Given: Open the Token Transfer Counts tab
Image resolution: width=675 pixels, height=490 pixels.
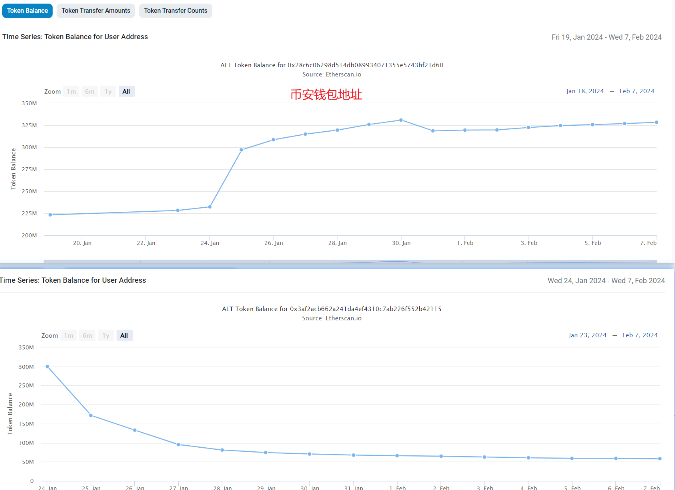Looking at the screenshot, I should 176,10.
